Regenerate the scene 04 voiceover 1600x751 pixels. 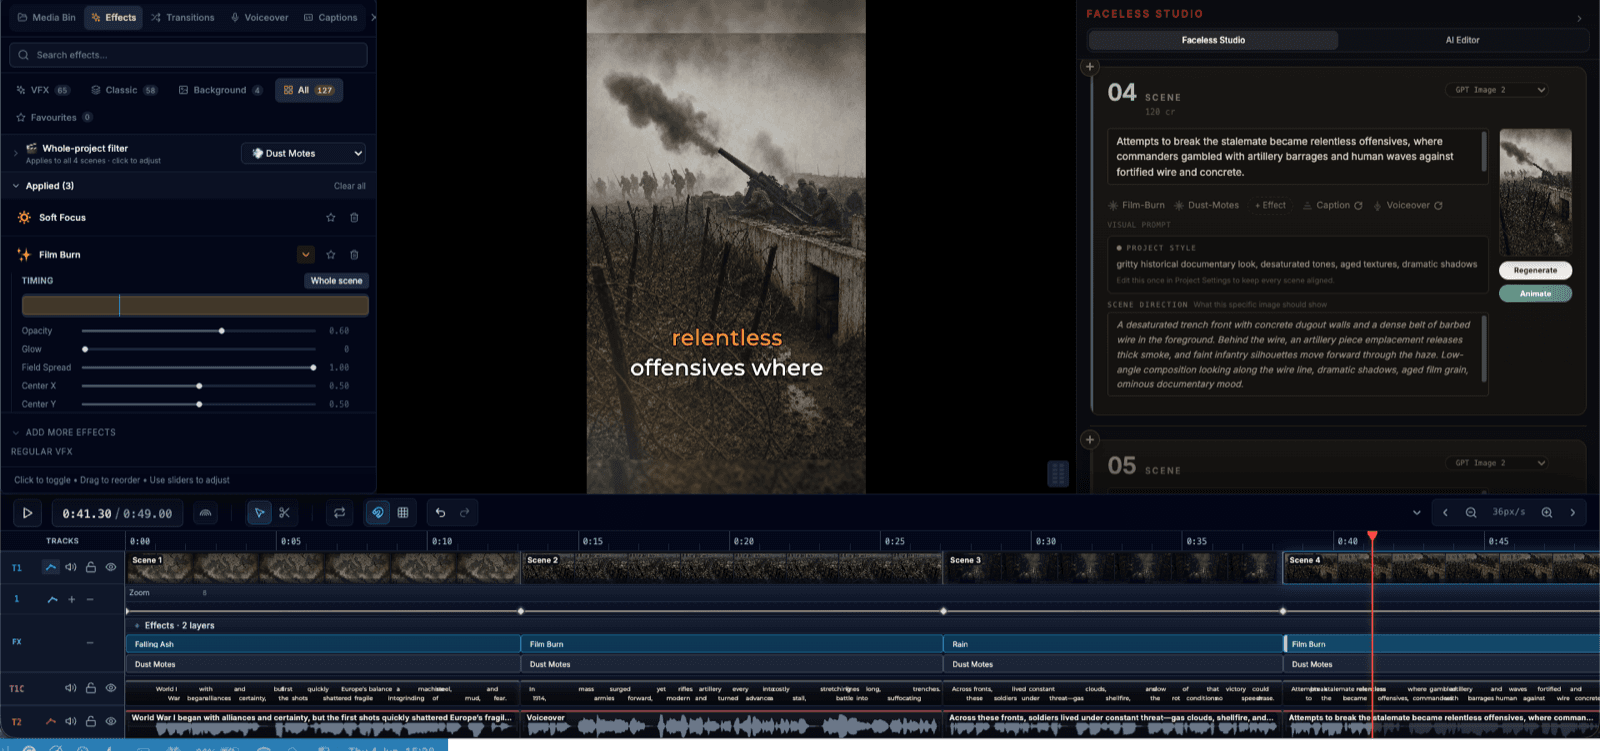click(1438, 206)
